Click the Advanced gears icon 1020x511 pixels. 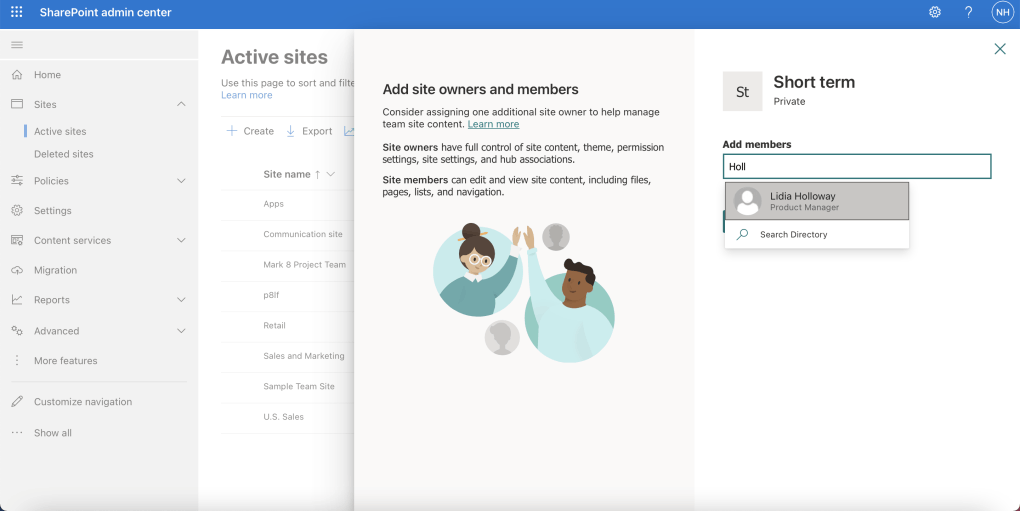[17, 331]
